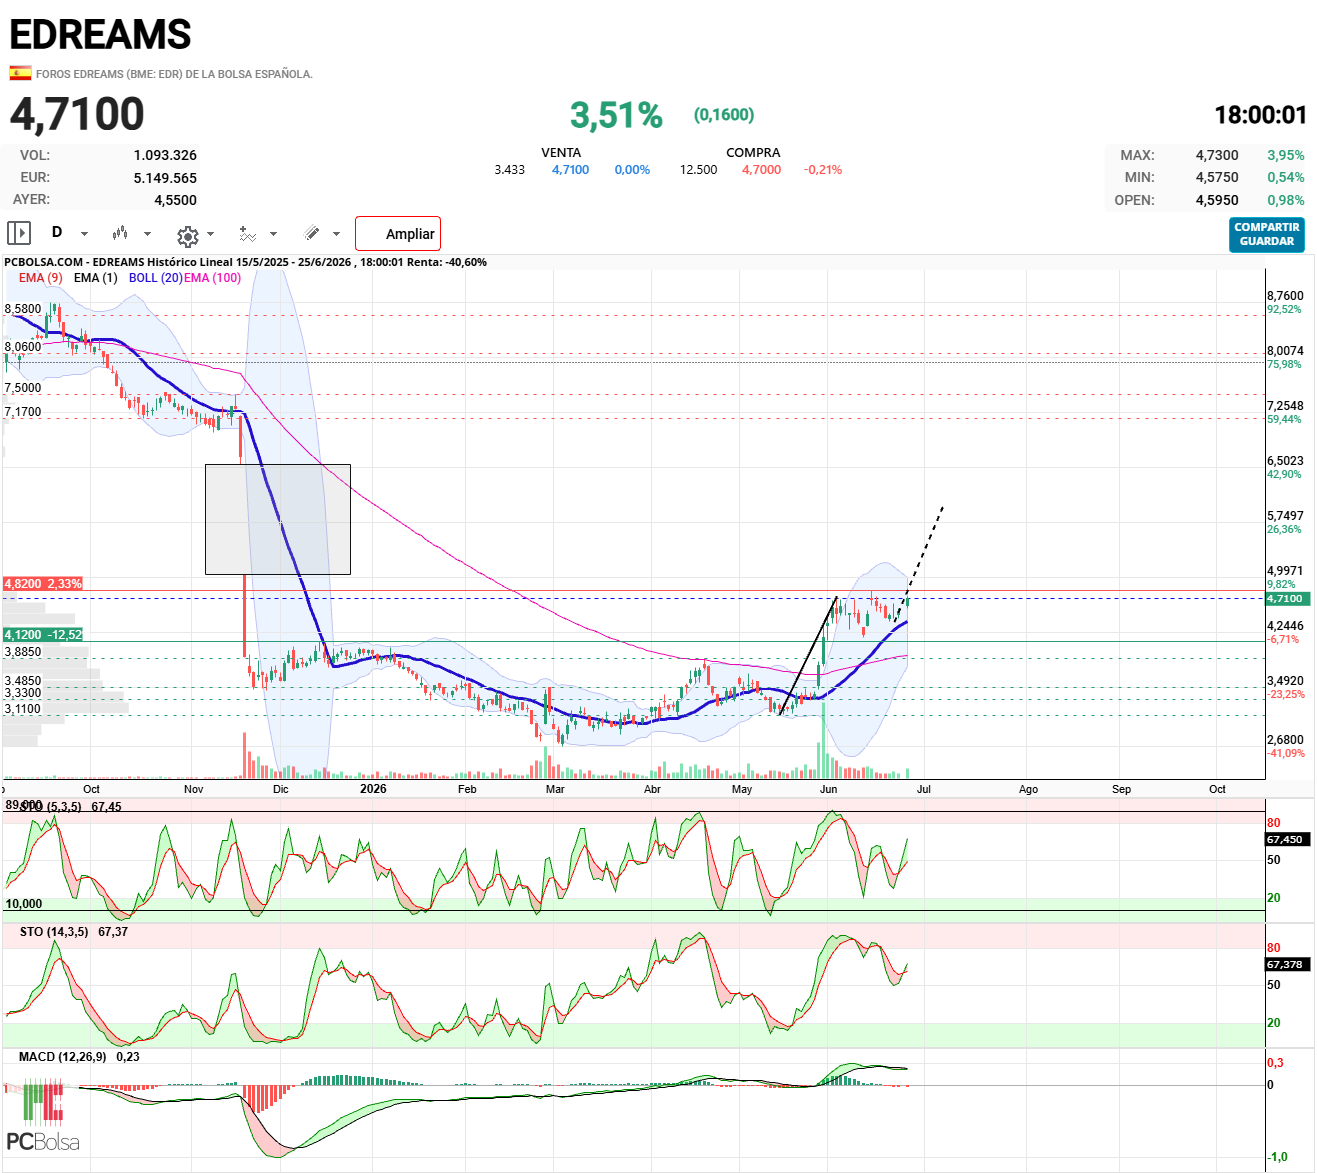Click the MIN value 4,5750

[x=1217, y=177]
